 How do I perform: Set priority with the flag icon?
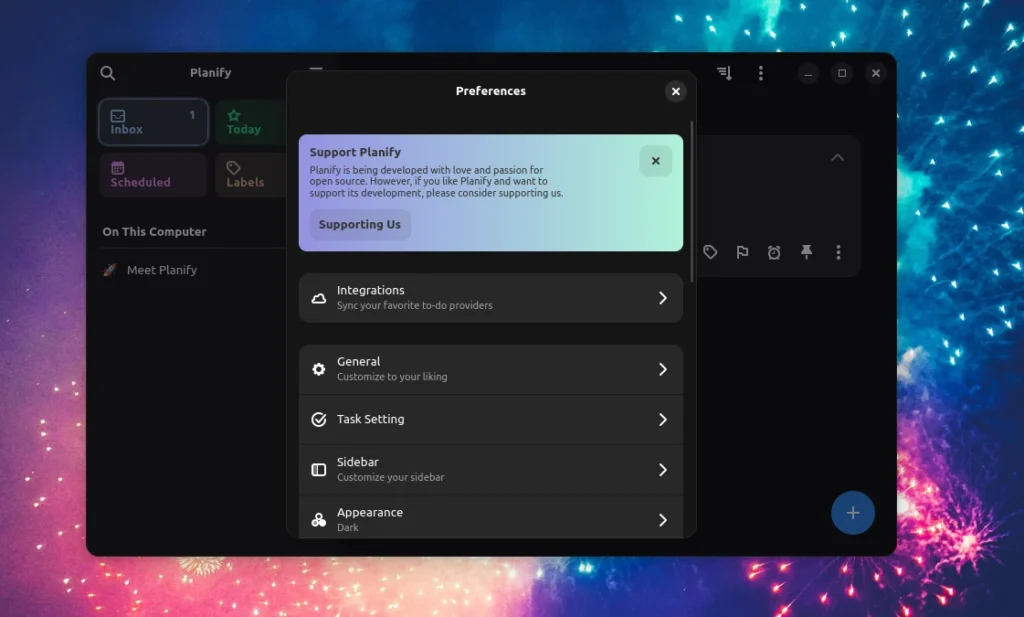742,253
